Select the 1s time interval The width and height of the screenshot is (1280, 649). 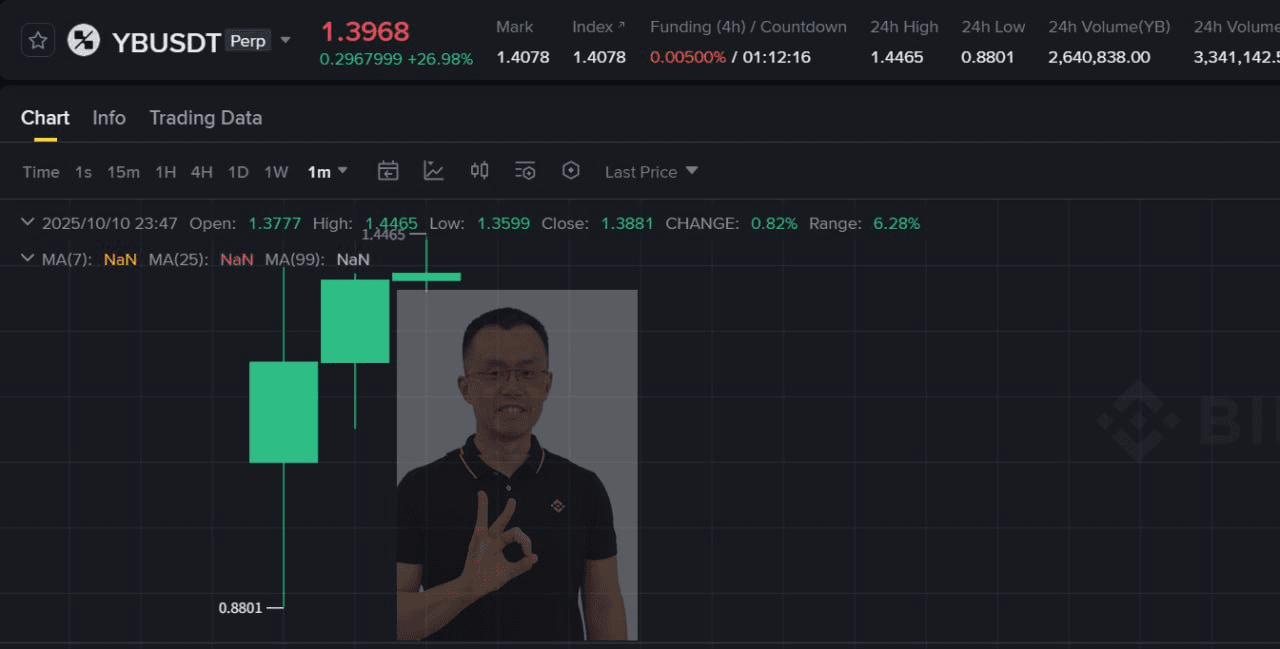pos(83,172)
